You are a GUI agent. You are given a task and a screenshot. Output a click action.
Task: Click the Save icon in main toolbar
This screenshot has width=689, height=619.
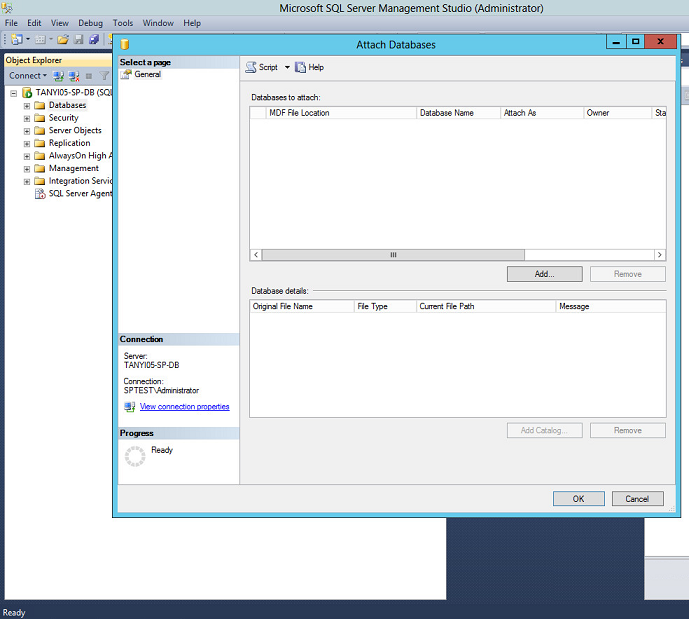[79, 40]
